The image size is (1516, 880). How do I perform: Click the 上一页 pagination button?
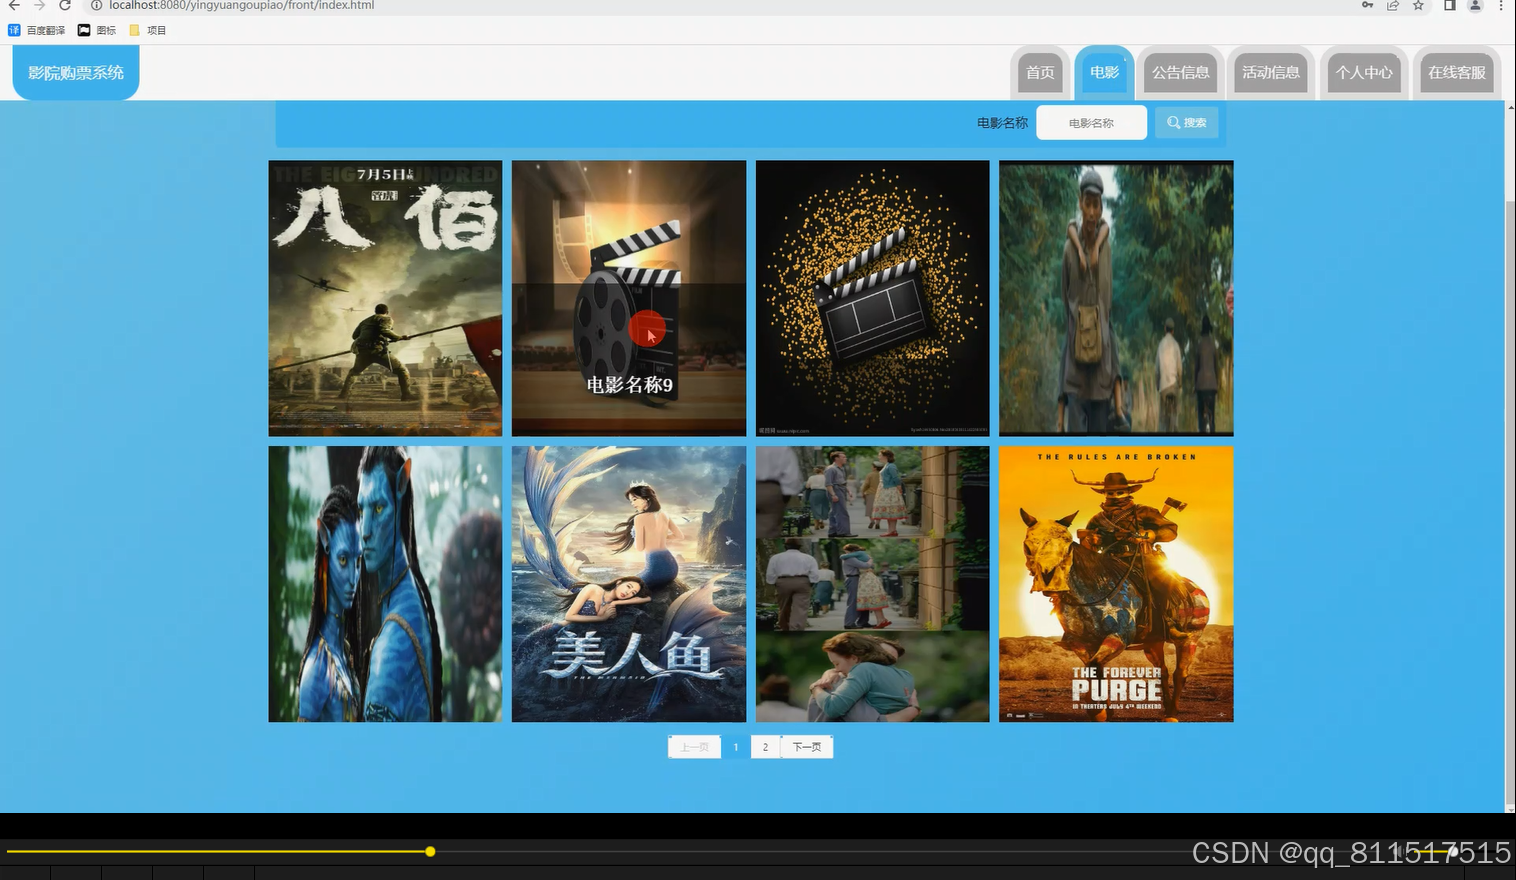[x=694, y=747]
